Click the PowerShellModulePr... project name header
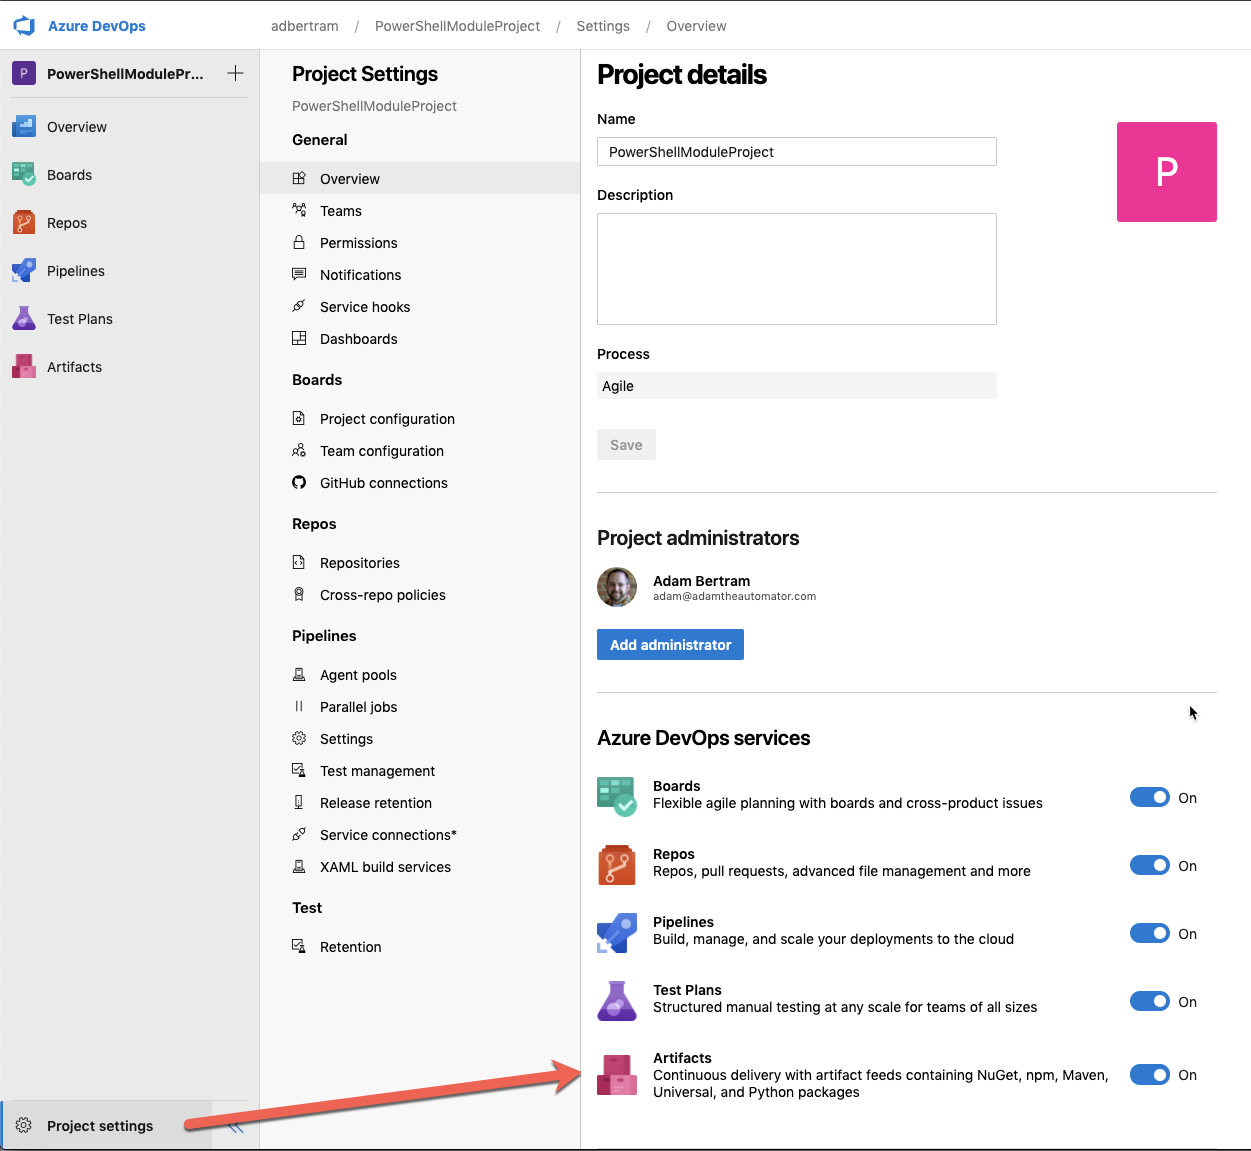This screenshot has width=1251, height=1151. coord(125,73)
